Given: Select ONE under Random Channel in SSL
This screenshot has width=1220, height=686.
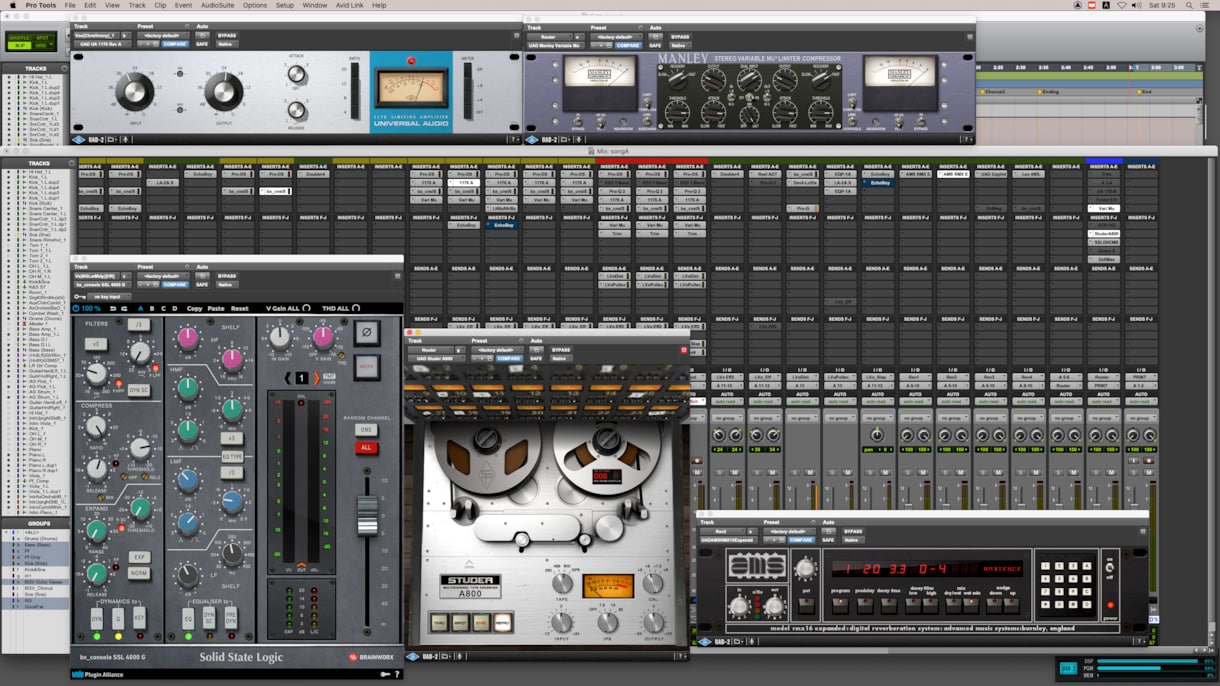Looking at the screenshot, I should point(366,430).
